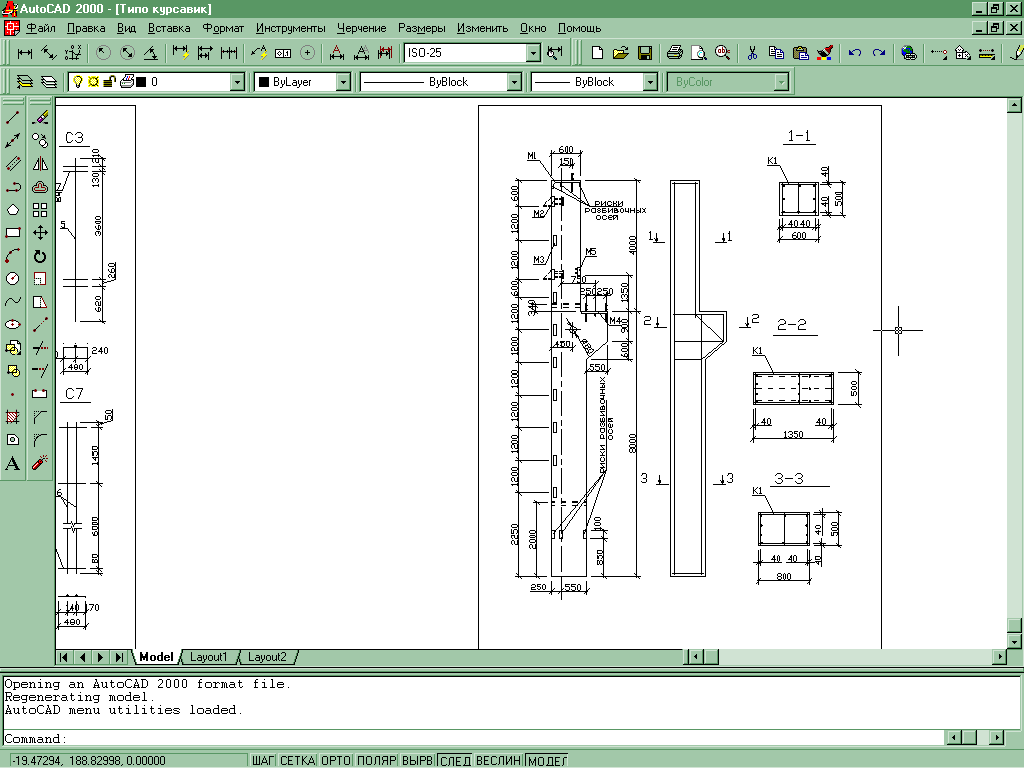
Task: Toggle СЕТКА grid display
Action: click(x=297, y=761)
